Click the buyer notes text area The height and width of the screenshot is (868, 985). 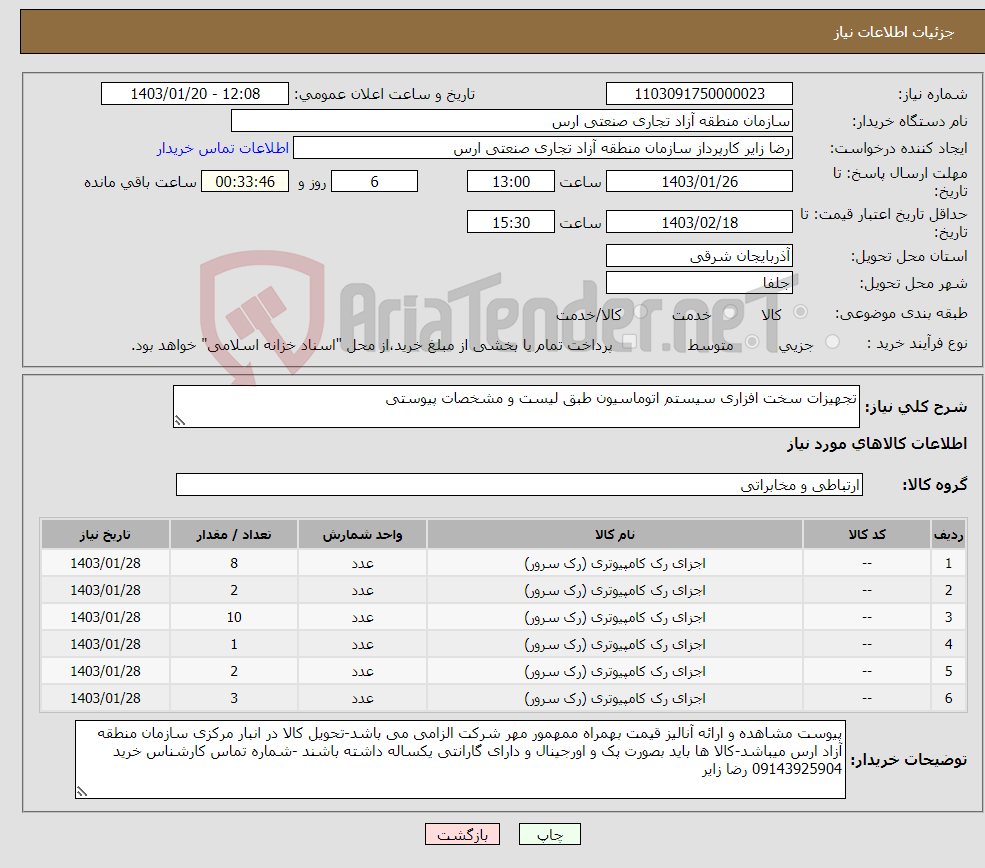point(460,759)
